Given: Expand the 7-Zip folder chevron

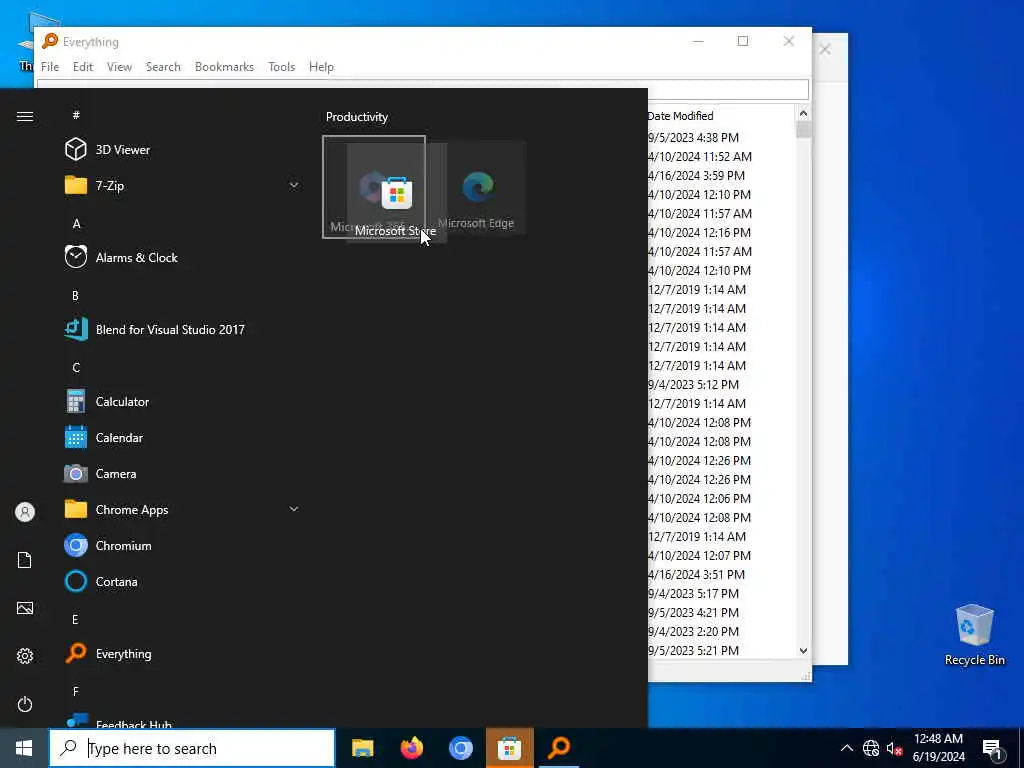Looking at the screenshot, I should (294, 185).
